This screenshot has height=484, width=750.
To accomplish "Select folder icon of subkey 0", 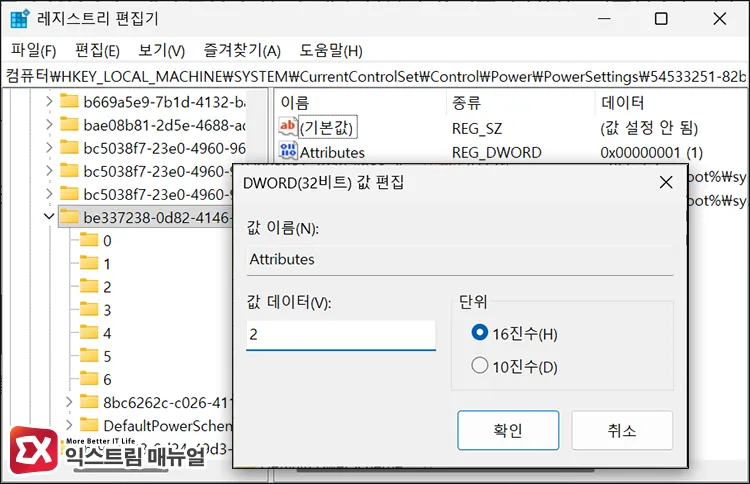I will tap(89, 240).
